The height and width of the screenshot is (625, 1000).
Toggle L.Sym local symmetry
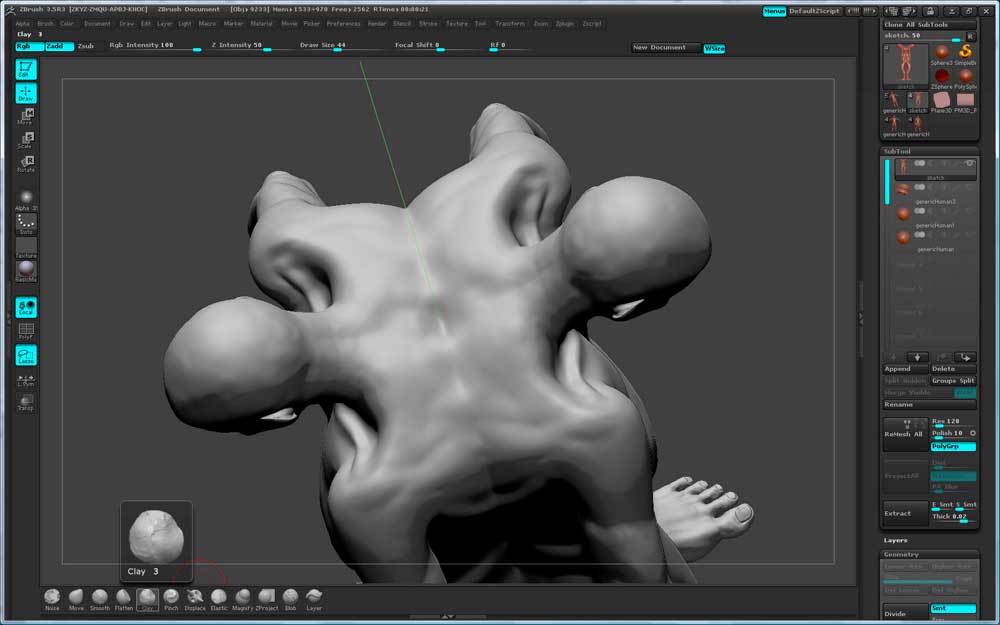(26, 379)
